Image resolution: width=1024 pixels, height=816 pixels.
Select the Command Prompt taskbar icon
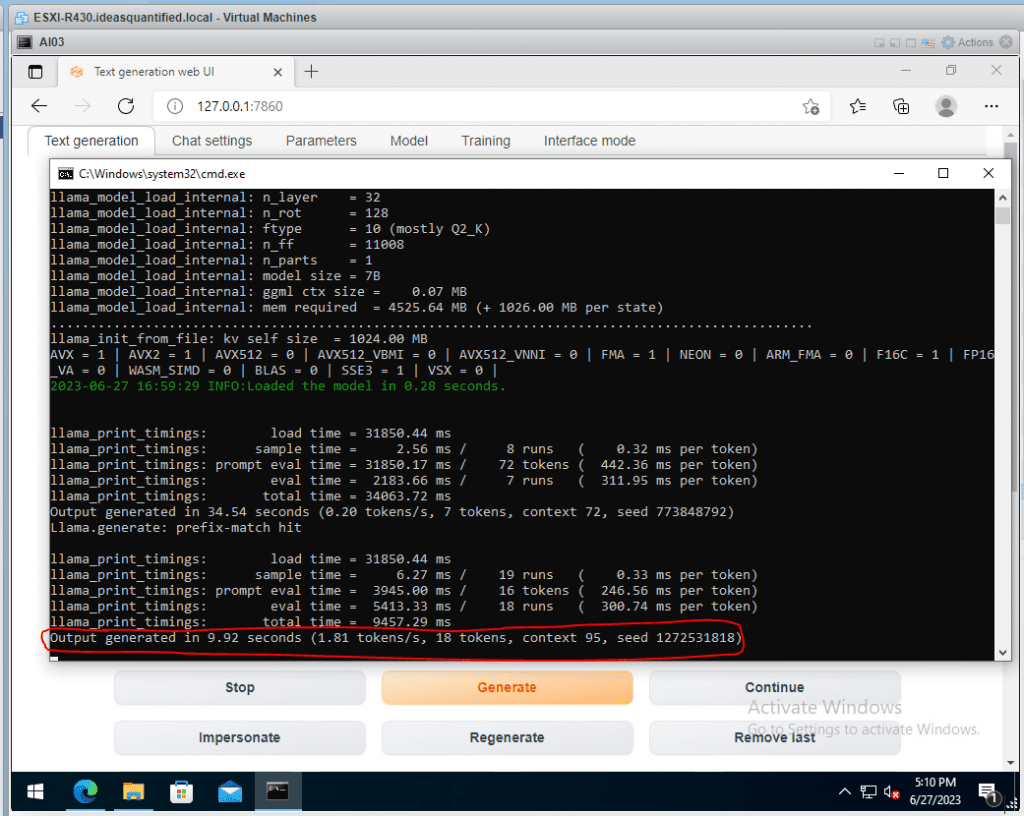(x=278, y=792)
